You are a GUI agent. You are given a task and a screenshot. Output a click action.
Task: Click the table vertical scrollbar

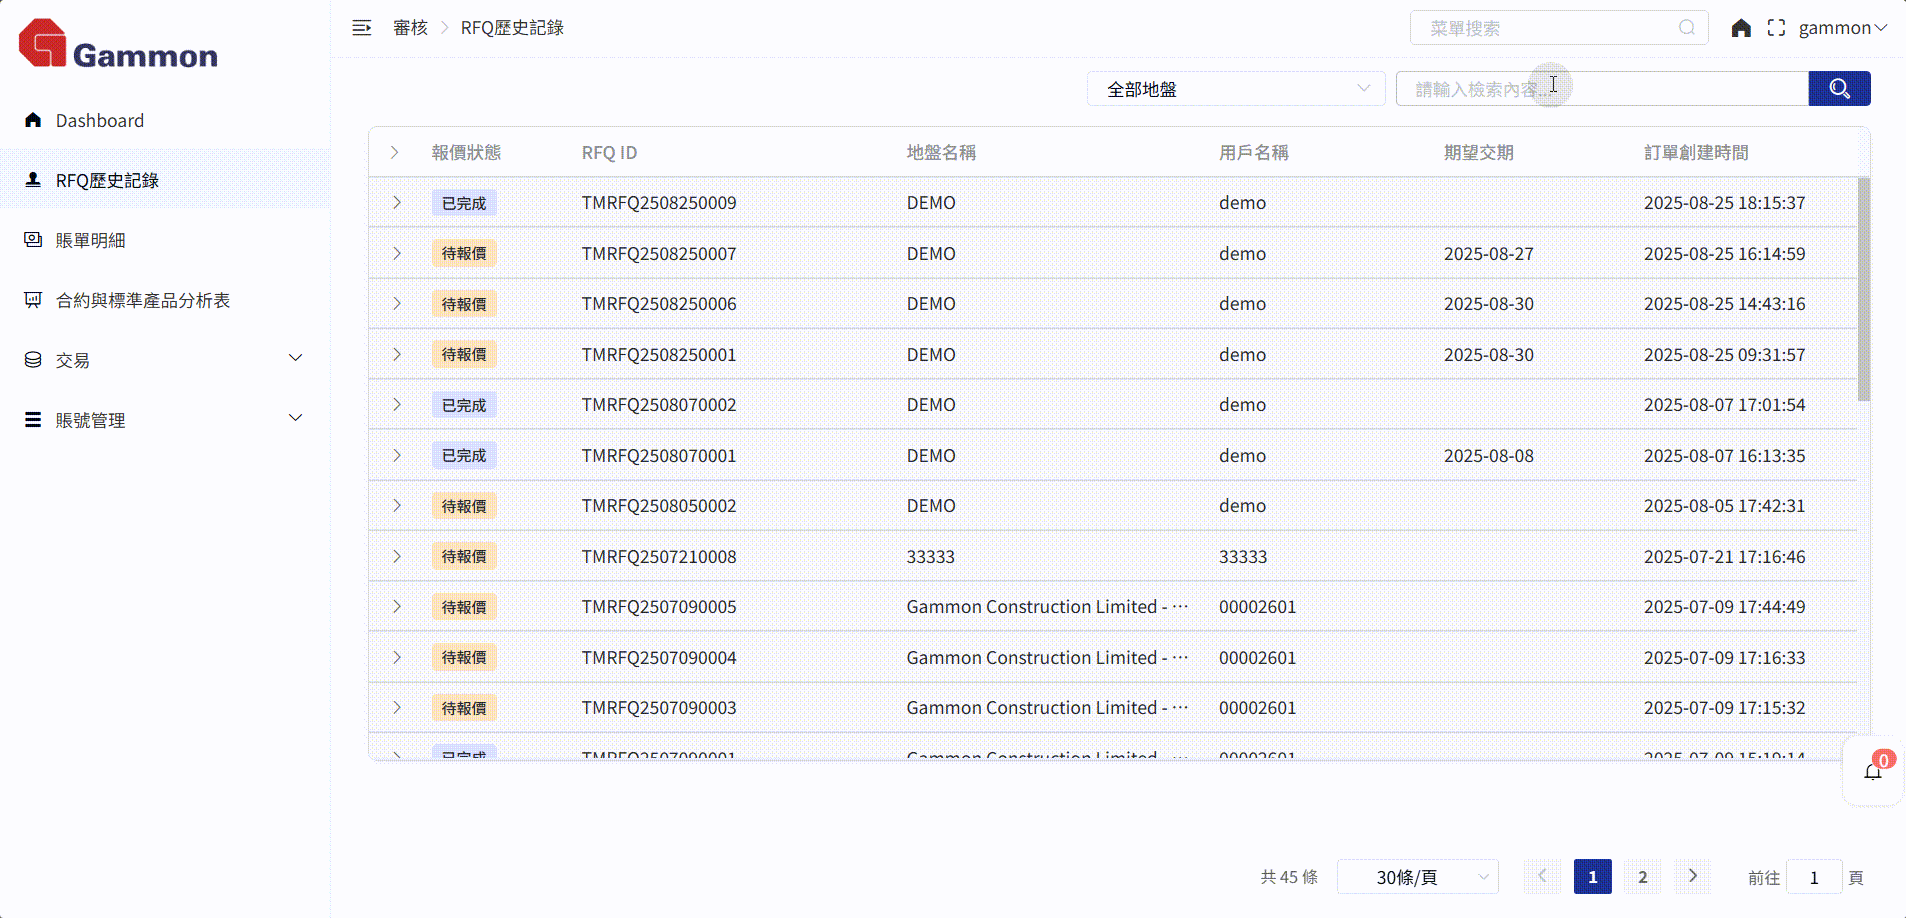tap(1863, 290)
